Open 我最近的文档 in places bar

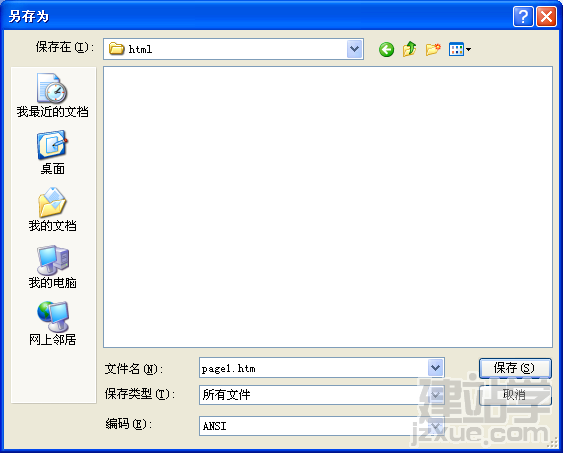click(x=52, y=95)
